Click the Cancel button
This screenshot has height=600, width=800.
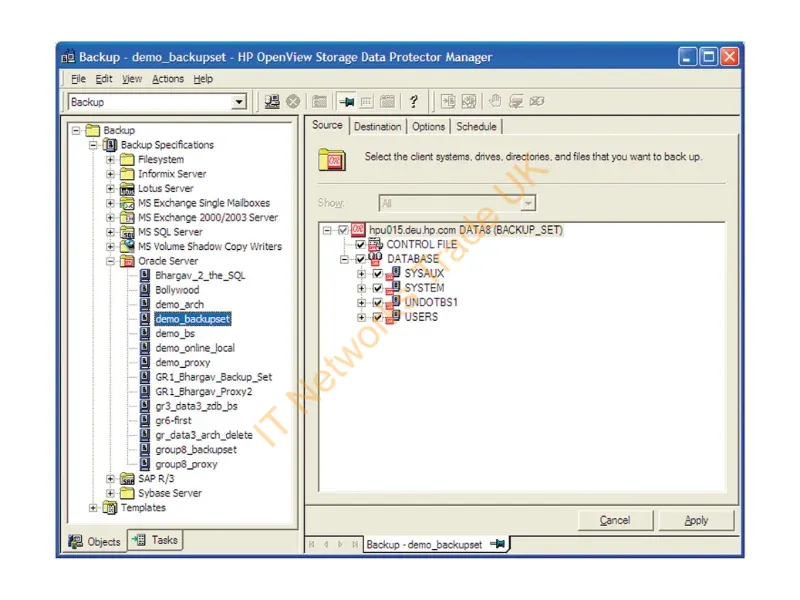[615, 520]
